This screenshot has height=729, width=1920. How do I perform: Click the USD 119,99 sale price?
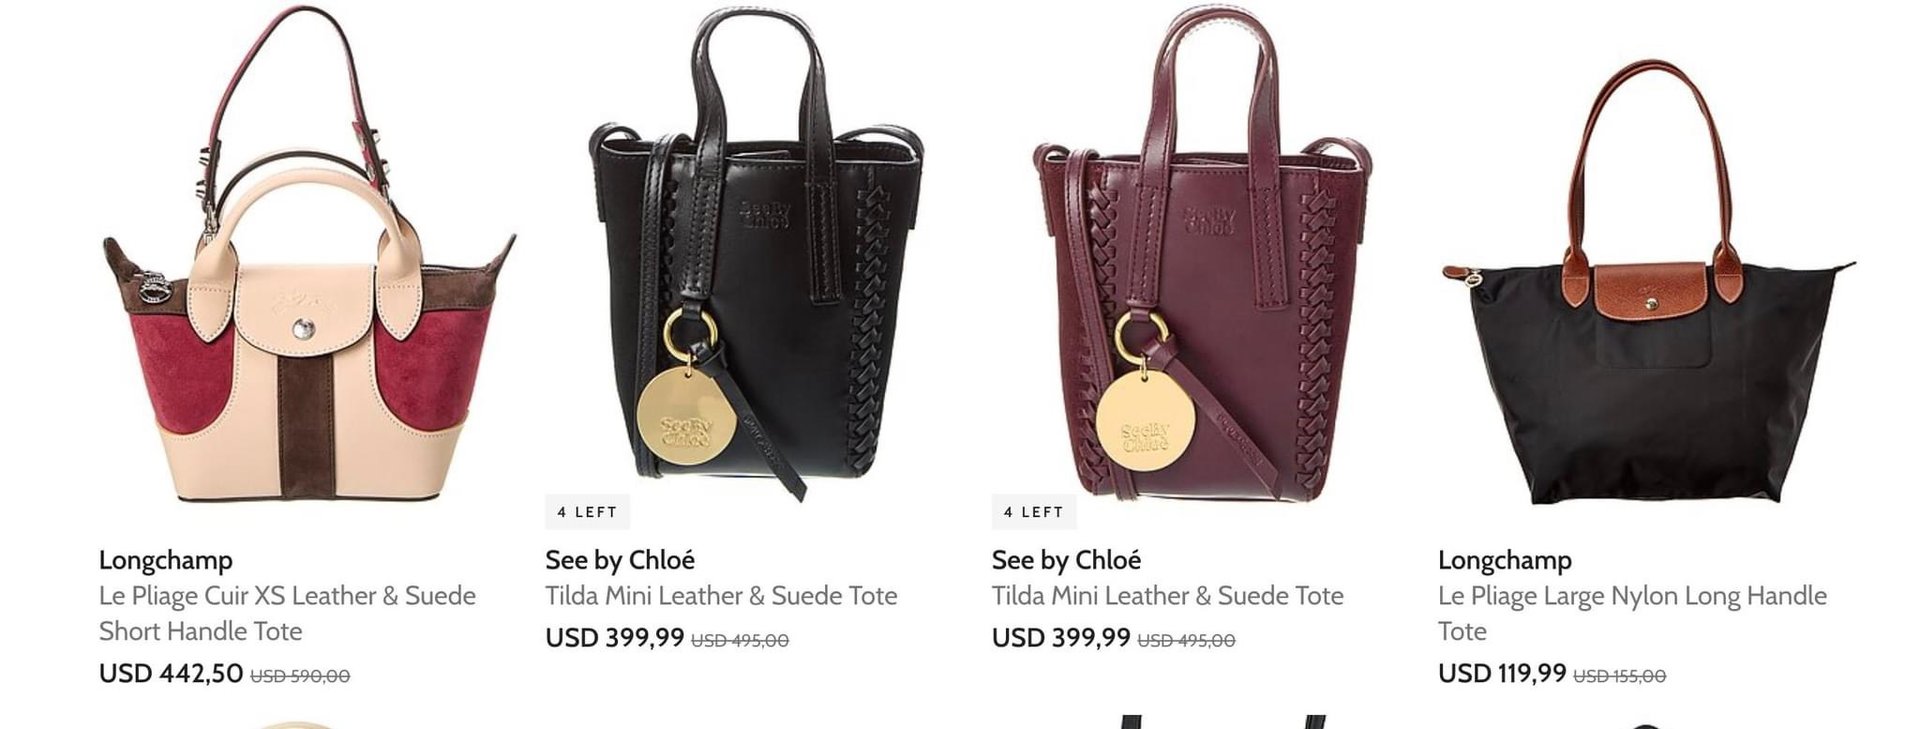pos(1502,674)
